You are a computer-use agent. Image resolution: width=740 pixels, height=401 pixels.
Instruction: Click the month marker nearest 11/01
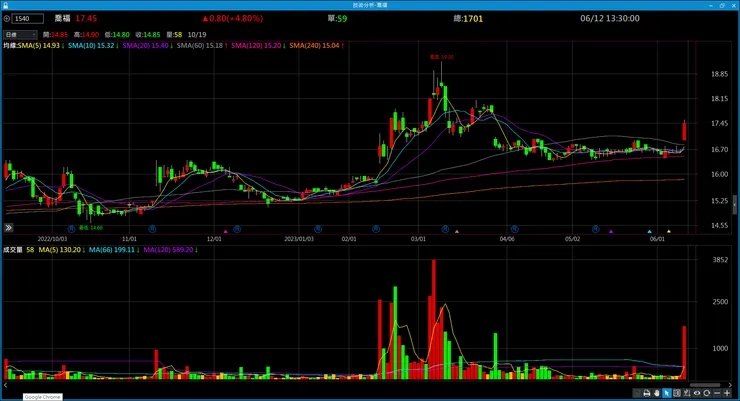pyautogui.click(x=152, y=229)
